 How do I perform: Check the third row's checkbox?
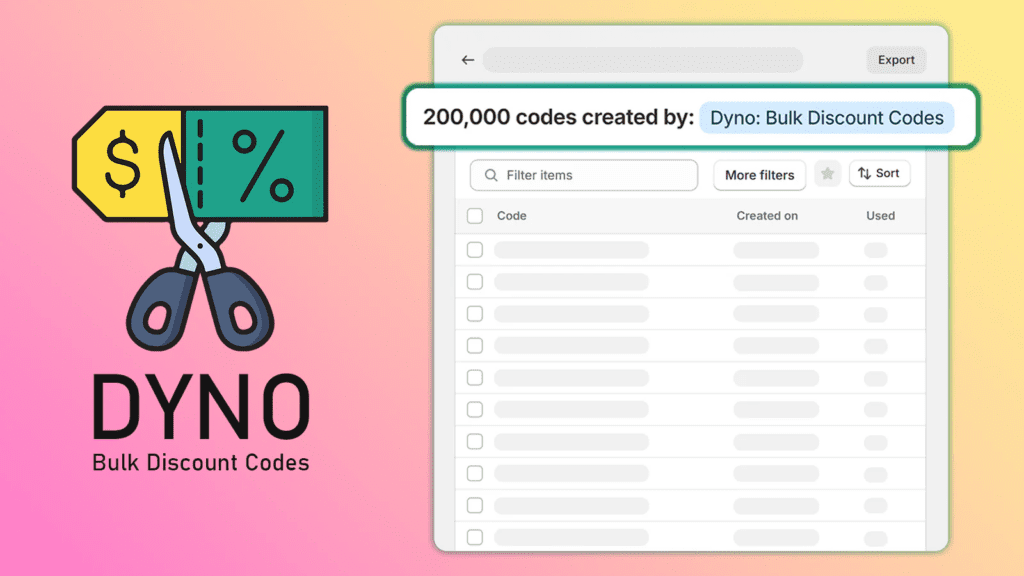coord(475,314)
